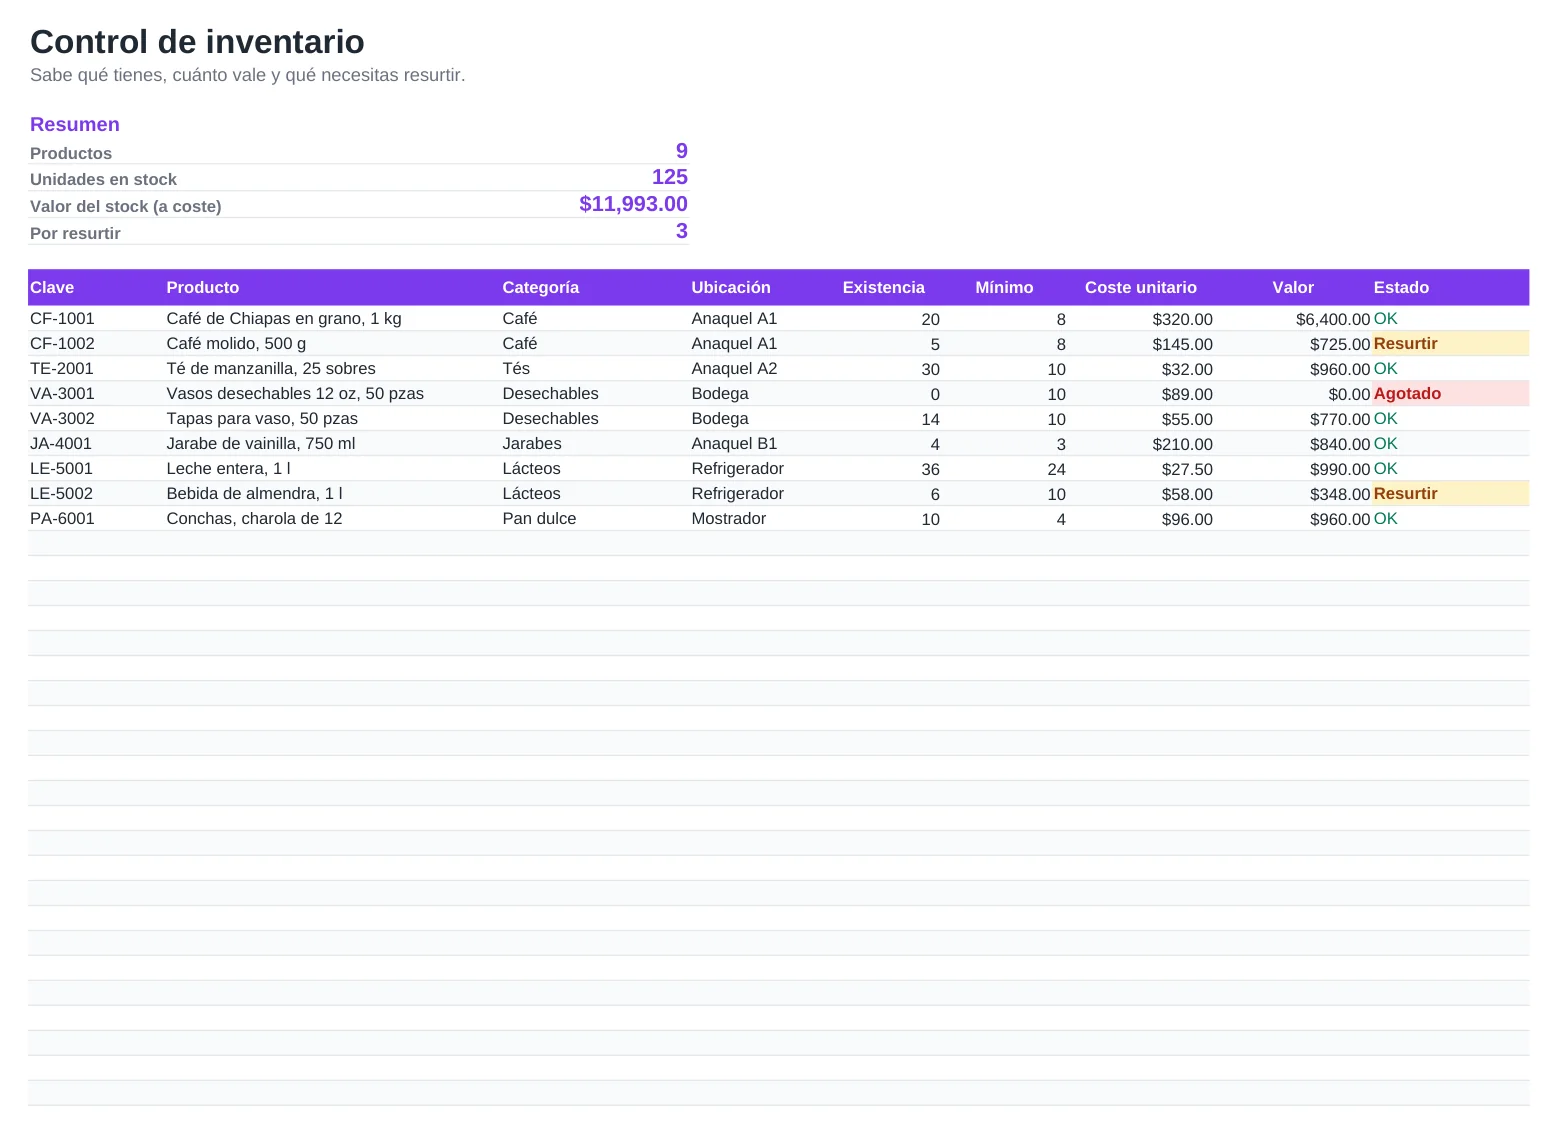This screenshot has height=1134, width=1558.
Task: Click the minimum value 24
Action: pyautogui.click(x=1056, y=469)
